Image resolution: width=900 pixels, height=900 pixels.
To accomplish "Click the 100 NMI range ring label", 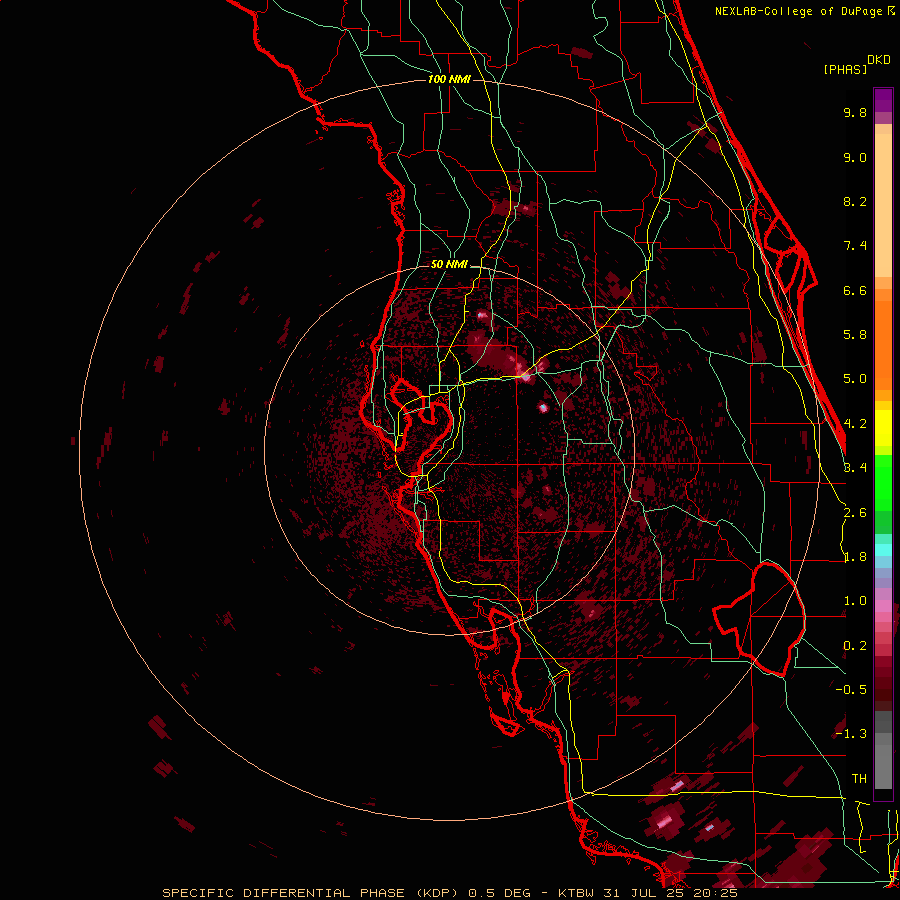I will click(449, 79).
